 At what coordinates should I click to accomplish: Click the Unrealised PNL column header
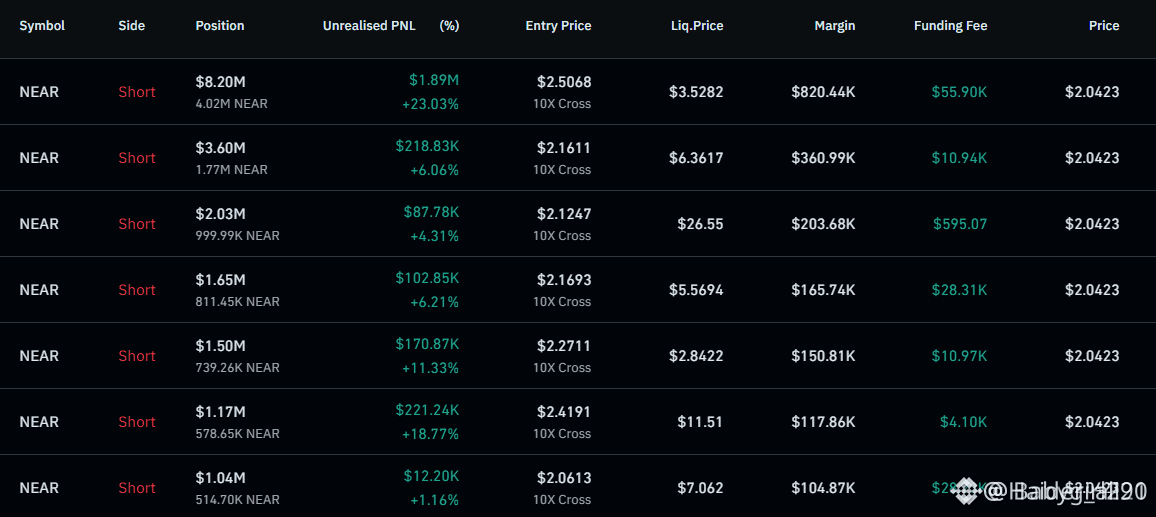(369, 26)
